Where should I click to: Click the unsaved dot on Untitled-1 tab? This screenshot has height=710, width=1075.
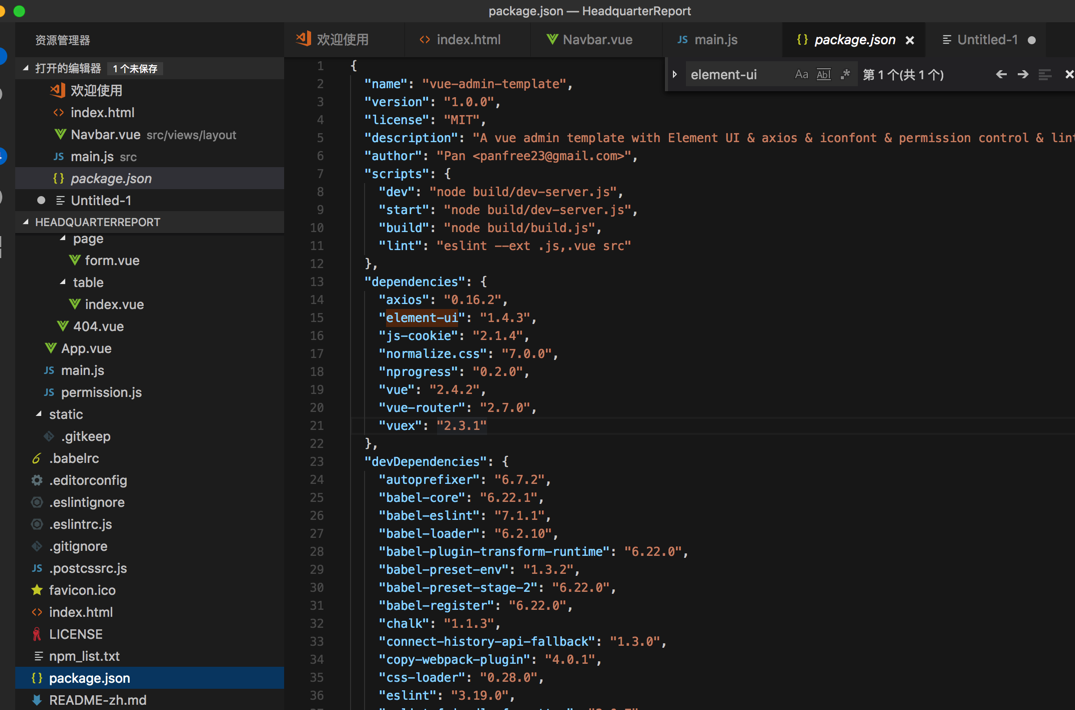1032,40
